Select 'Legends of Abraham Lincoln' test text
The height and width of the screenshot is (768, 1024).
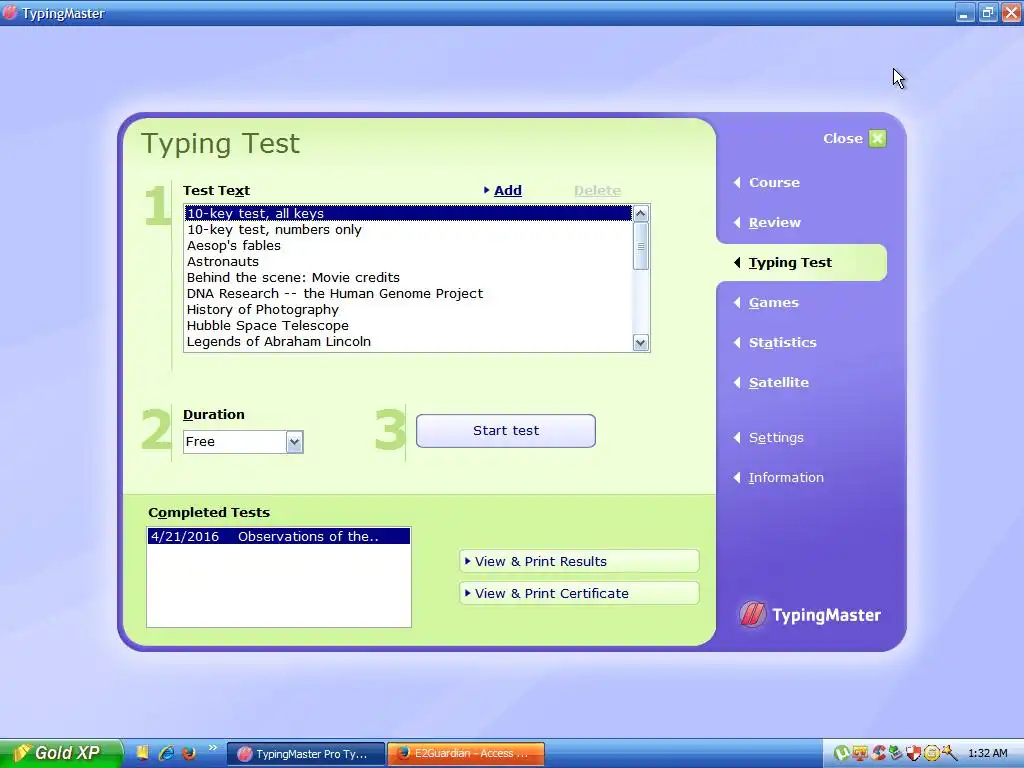(408, 342)
